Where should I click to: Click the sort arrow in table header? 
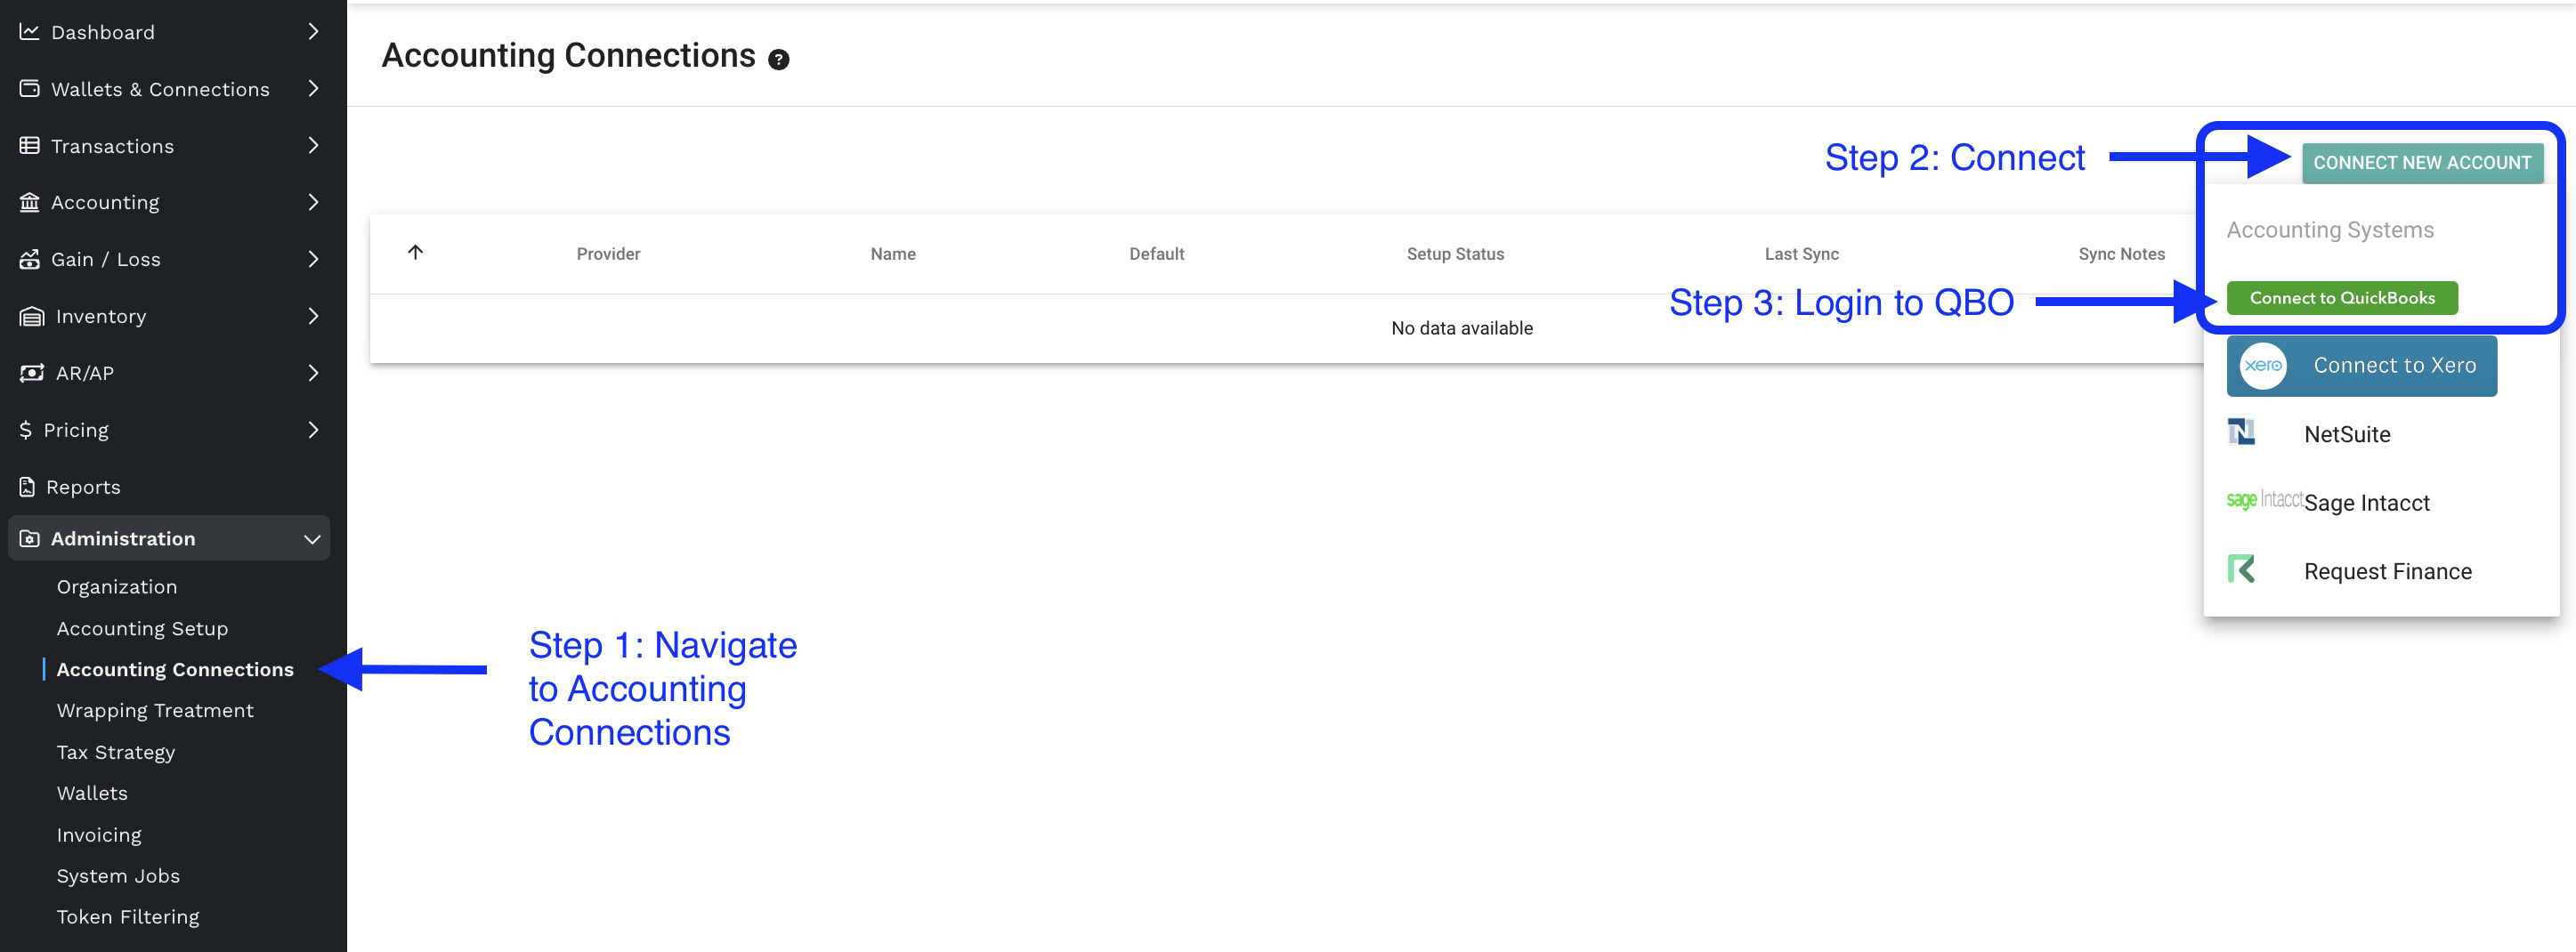point(416,252)
